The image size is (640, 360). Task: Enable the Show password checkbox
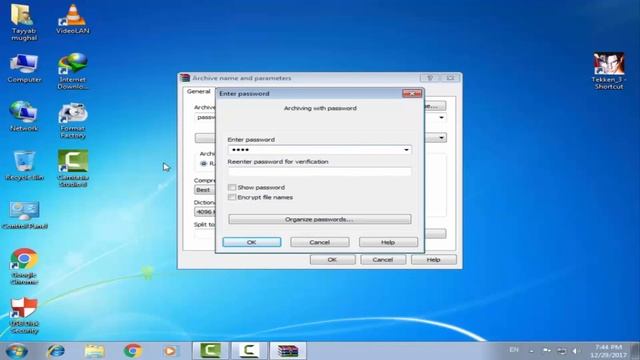232,187
